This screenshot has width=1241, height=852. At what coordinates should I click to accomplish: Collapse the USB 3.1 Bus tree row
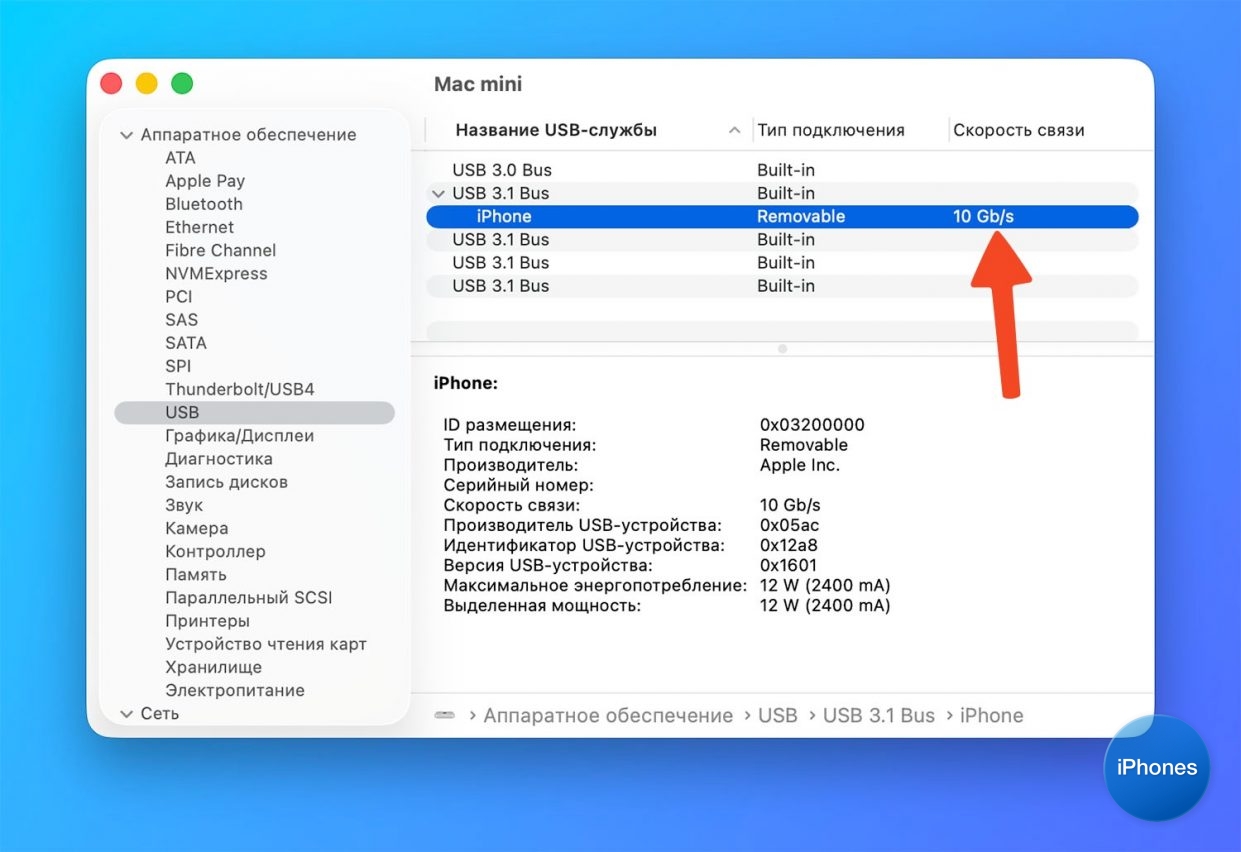coord(438,194)
